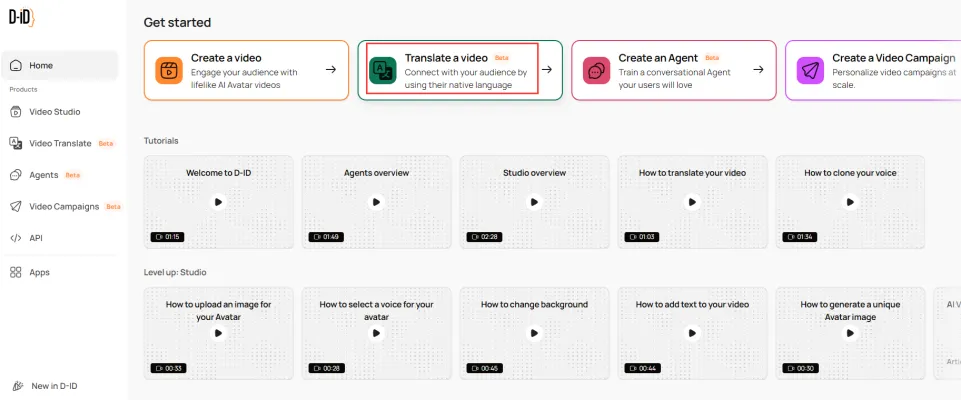Open the Home sidebar item
The height and width of the screenshot is (400, 961).
41,65
